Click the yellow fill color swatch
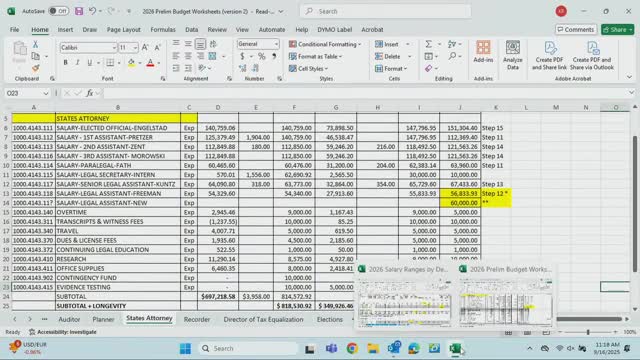This screenshot has height=360, width=640. pos(131,62)
